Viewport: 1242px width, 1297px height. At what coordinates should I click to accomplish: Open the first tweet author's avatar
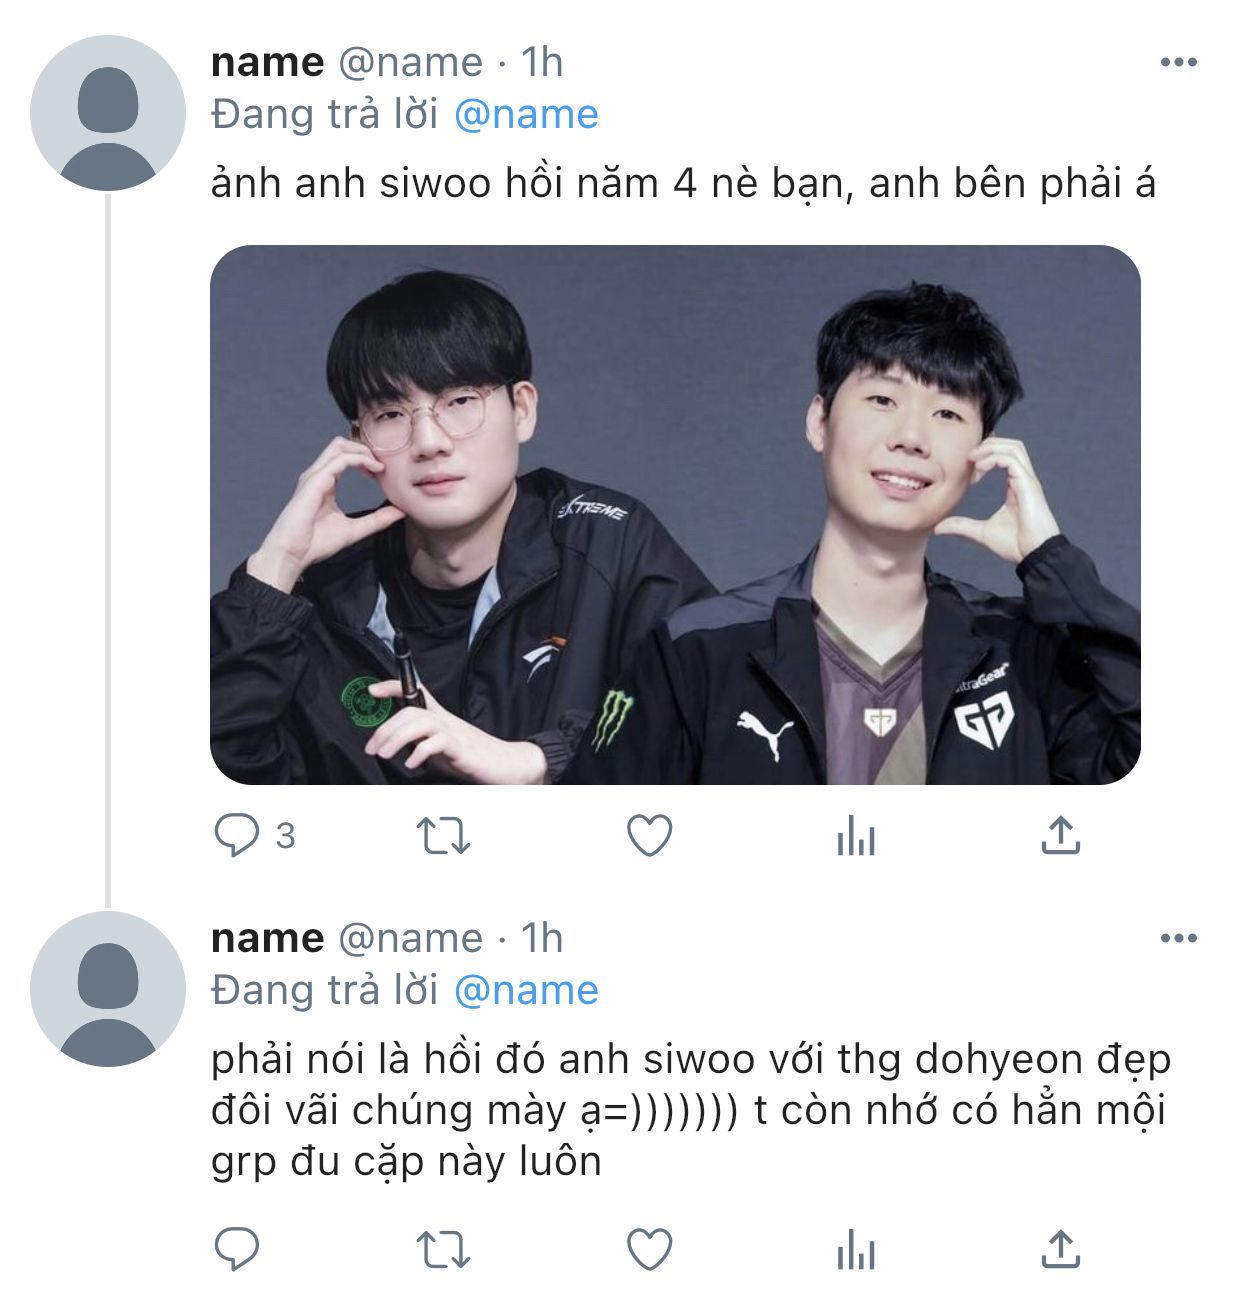108,113
